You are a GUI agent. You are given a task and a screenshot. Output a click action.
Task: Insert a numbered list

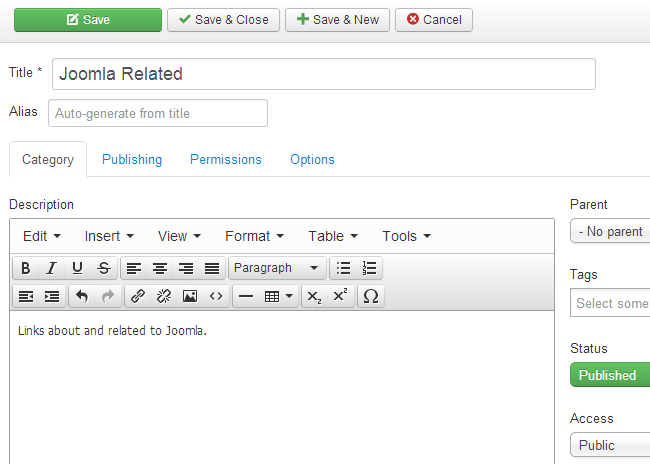click(x=370, y=268)
